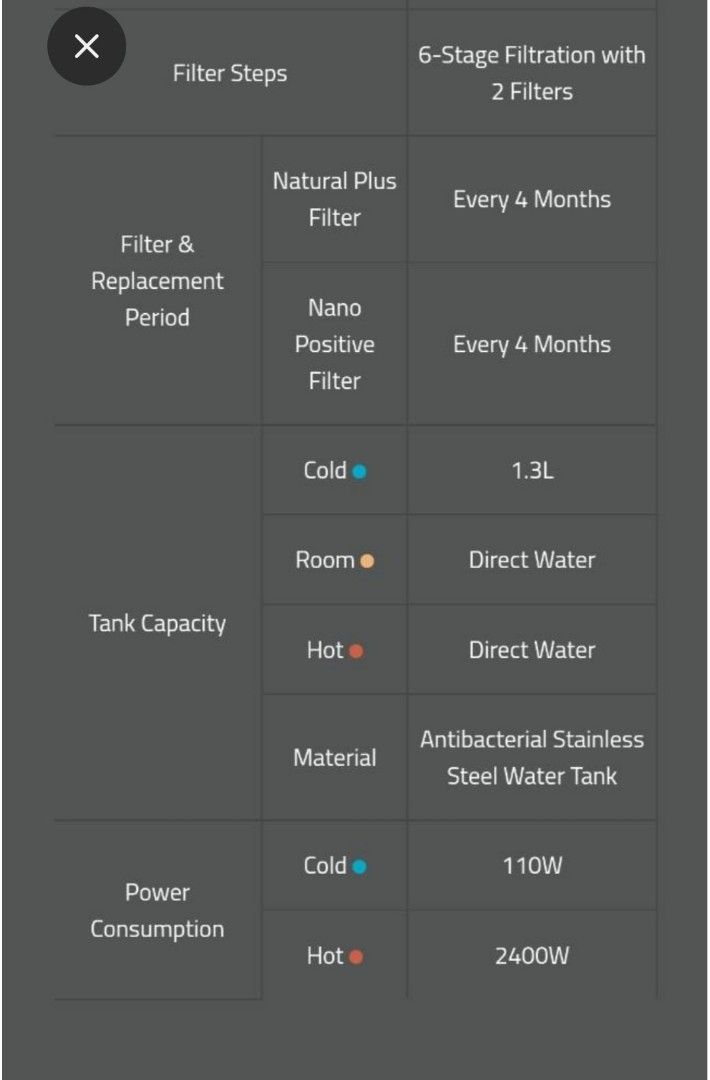Select the Power Consumption header
This screenshot has height=1080, width=710.
[156, 911]
